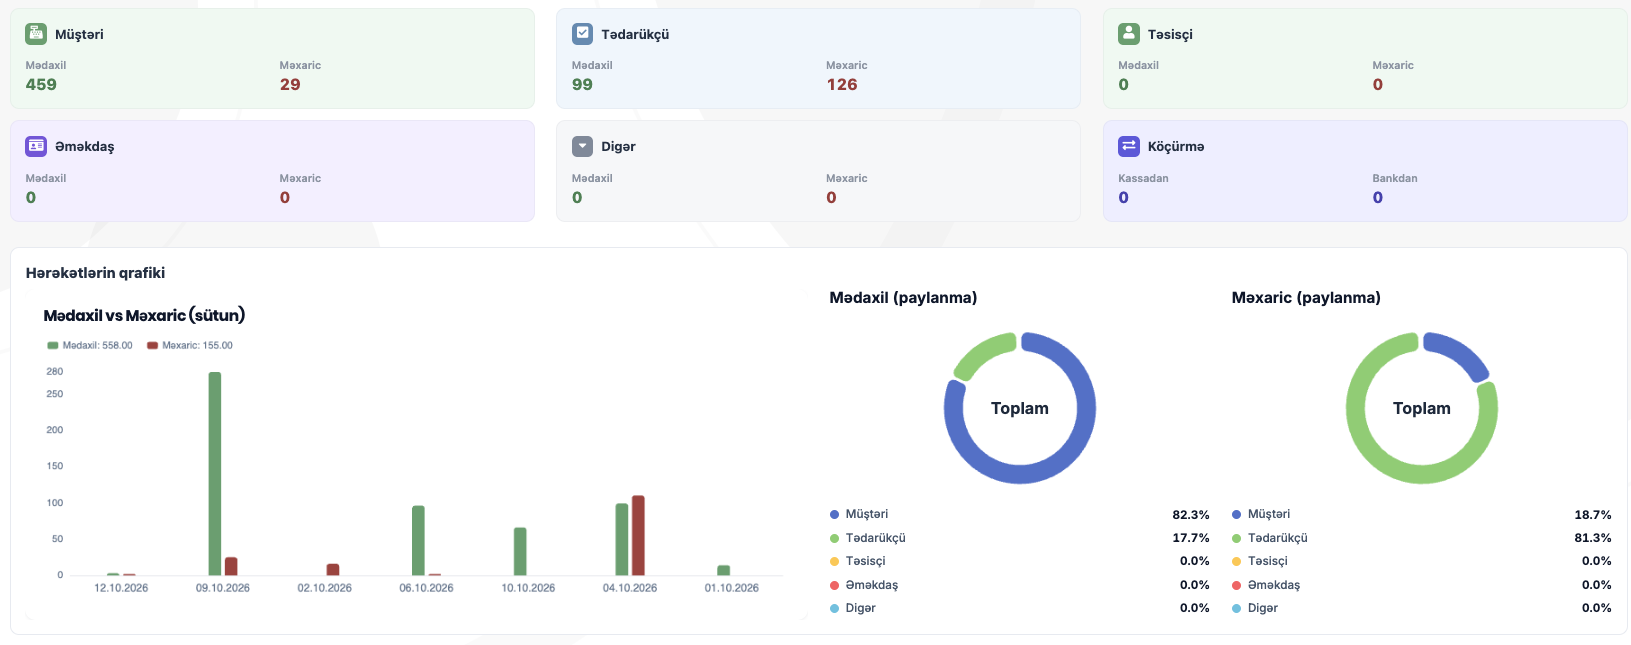
Task: Click the Əməkdaş card ID icon
Action: point(36,146)
